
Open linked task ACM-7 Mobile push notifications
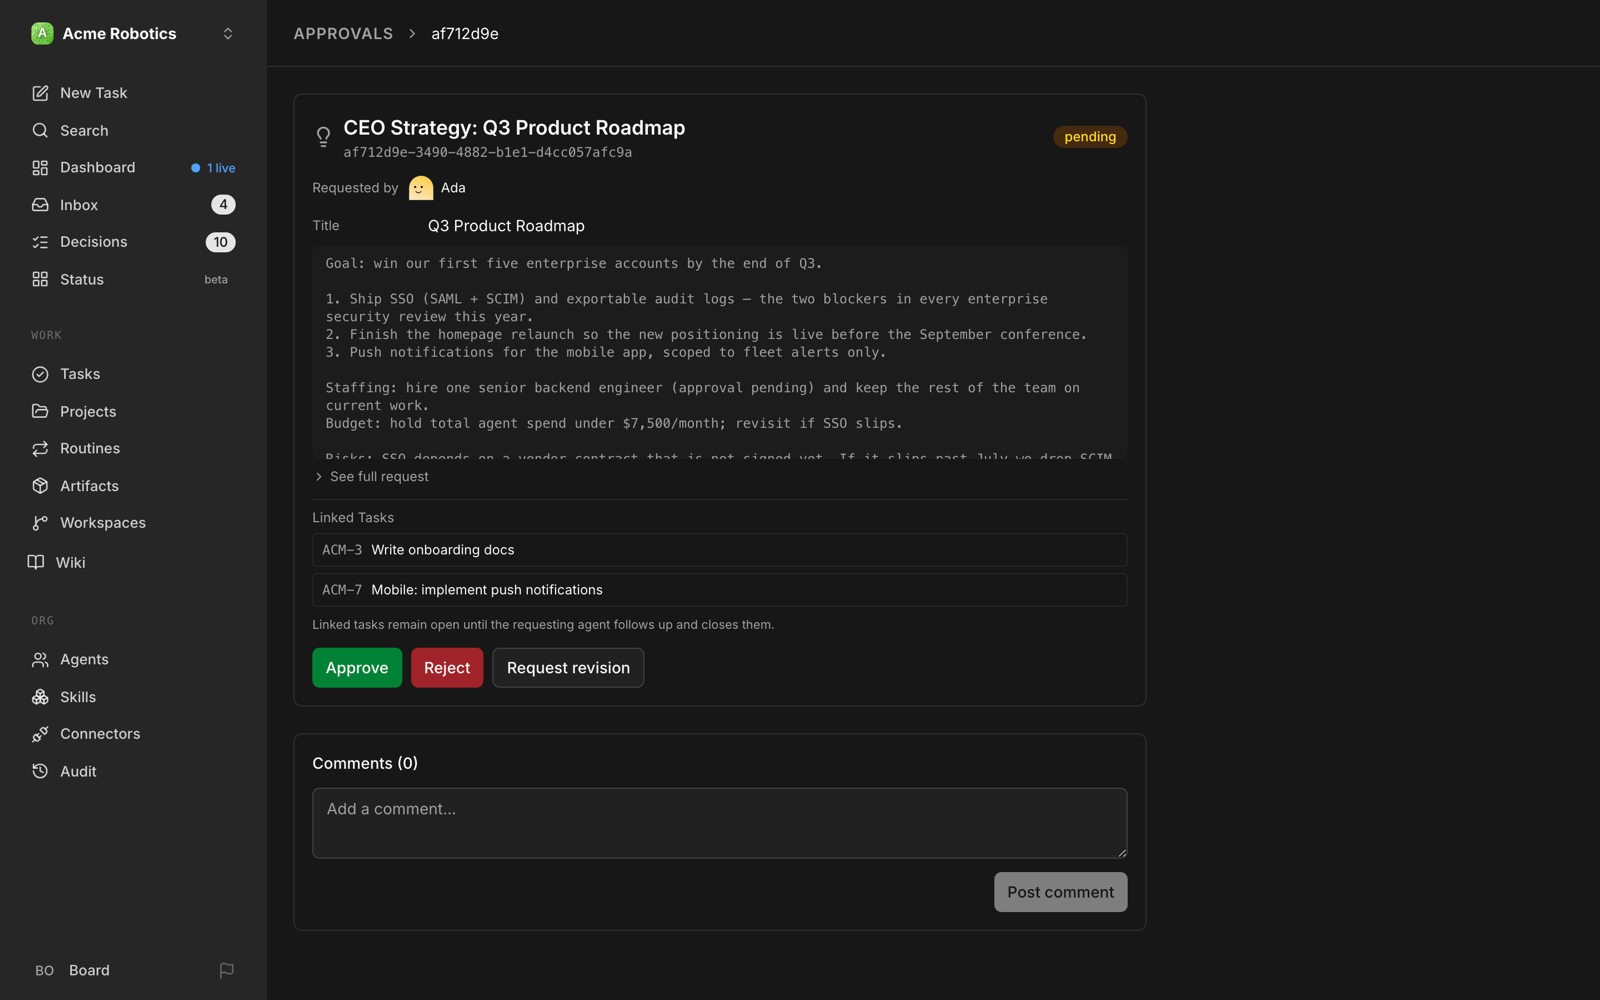[719, 590]
